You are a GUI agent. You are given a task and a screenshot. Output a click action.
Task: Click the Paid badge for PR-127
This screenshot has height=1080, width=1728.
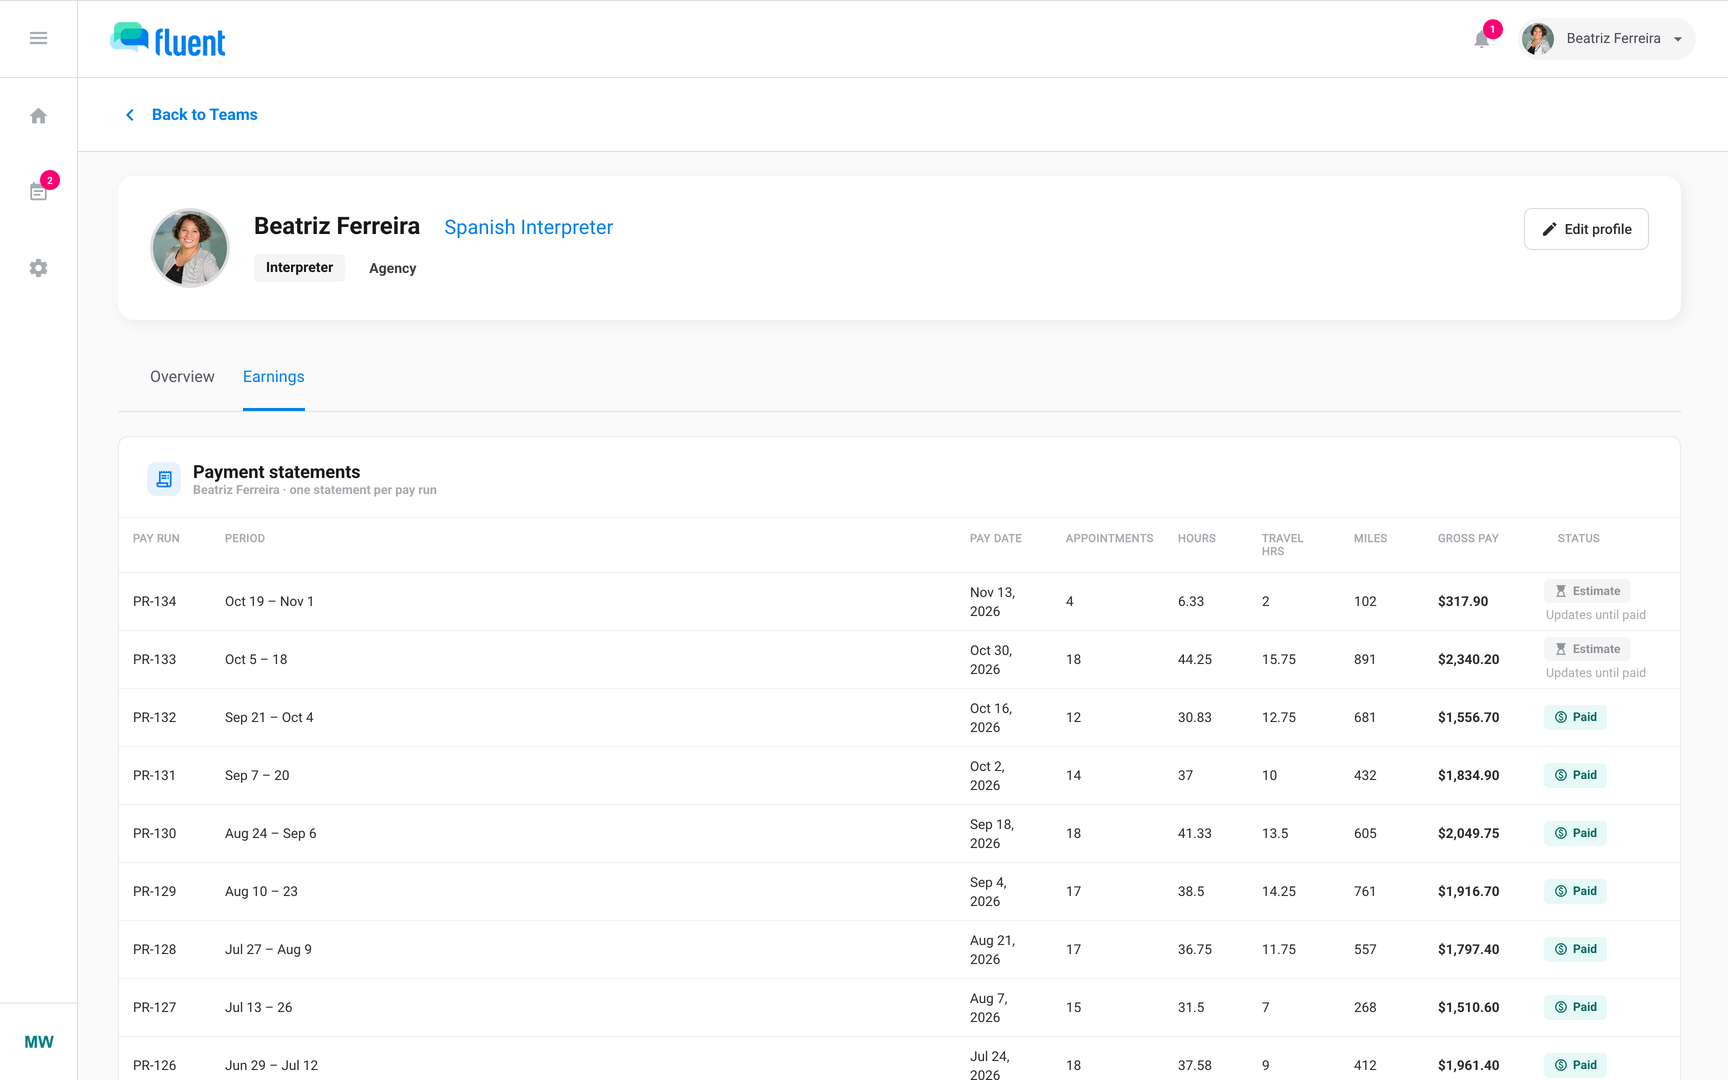[1575, 1007]
